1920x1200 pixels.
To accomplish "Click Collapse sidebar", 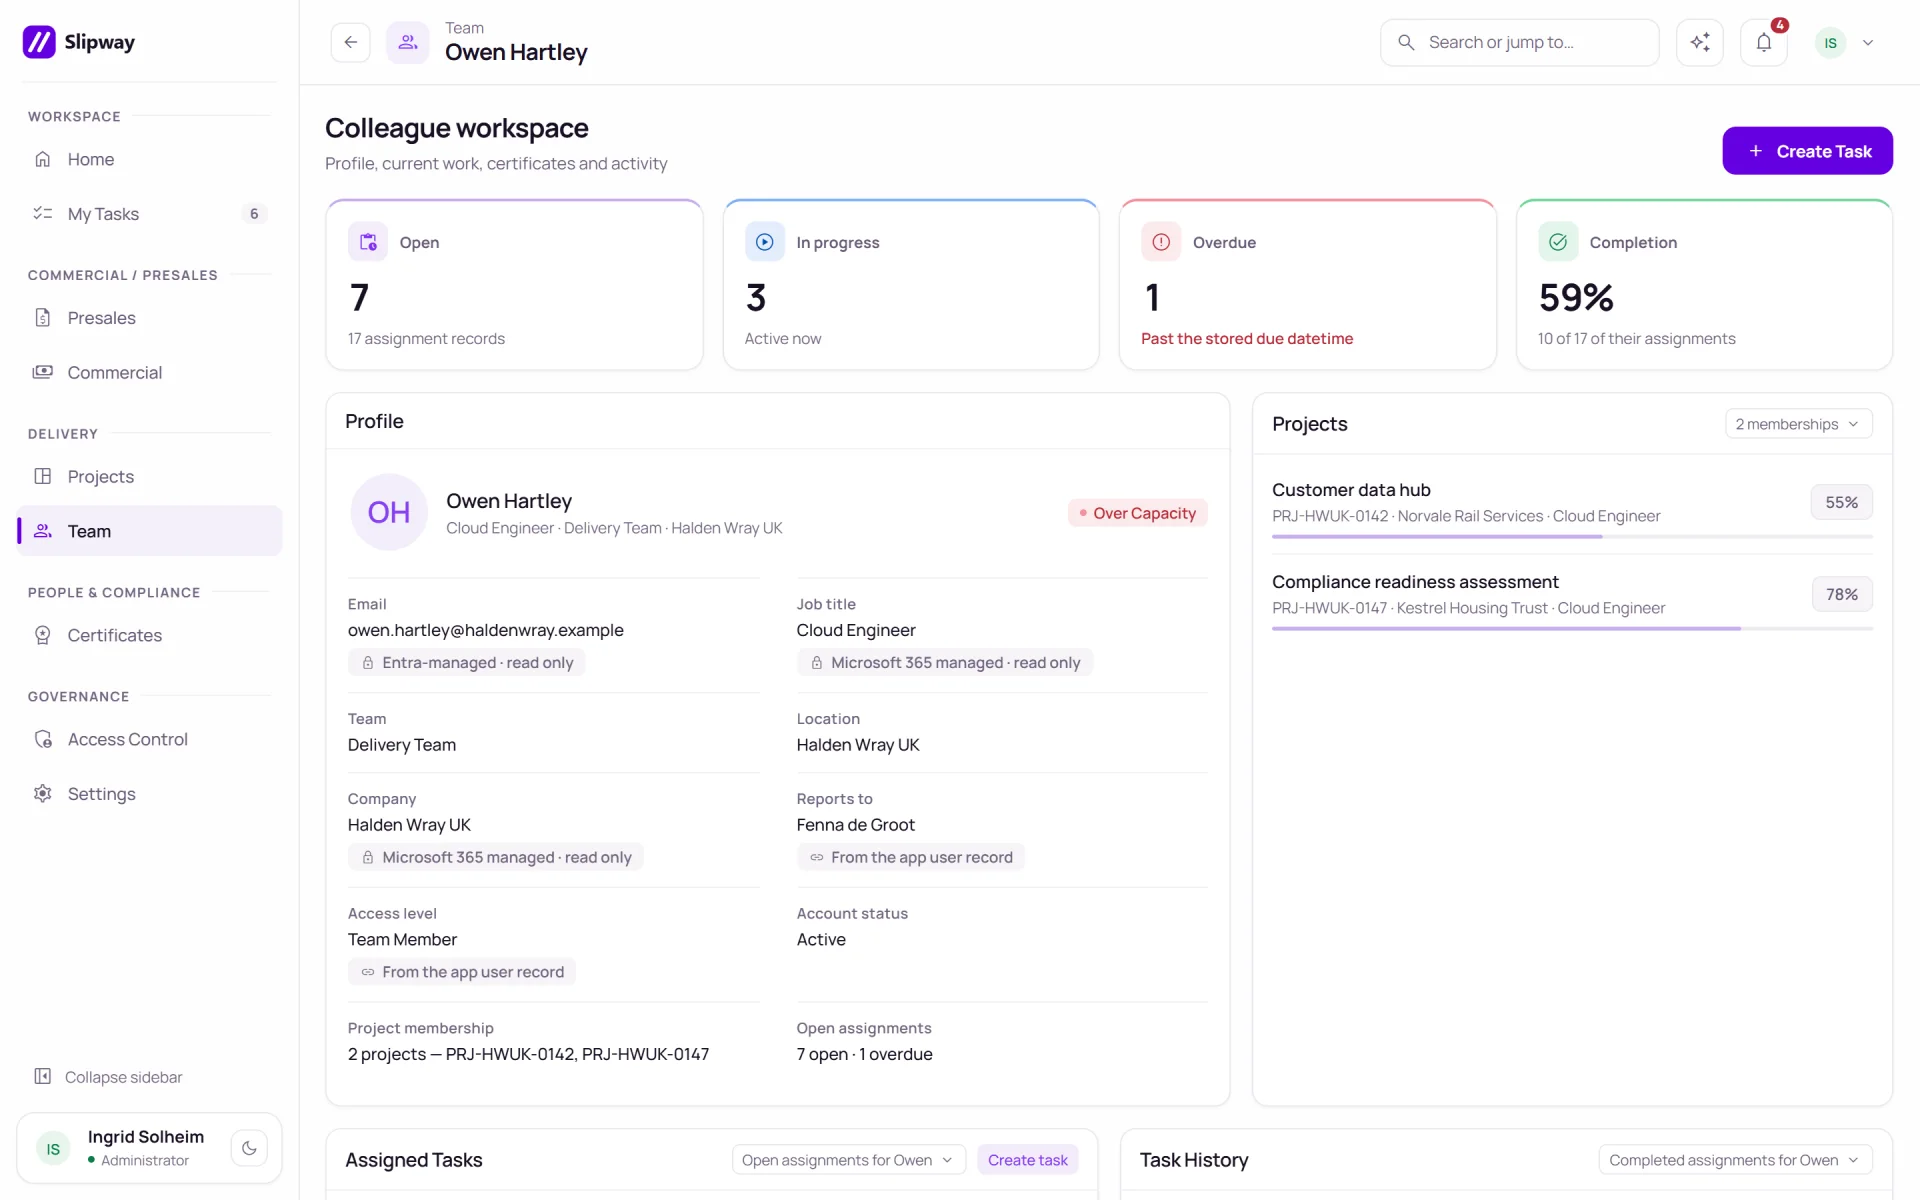I will [x=123, y=1077].
